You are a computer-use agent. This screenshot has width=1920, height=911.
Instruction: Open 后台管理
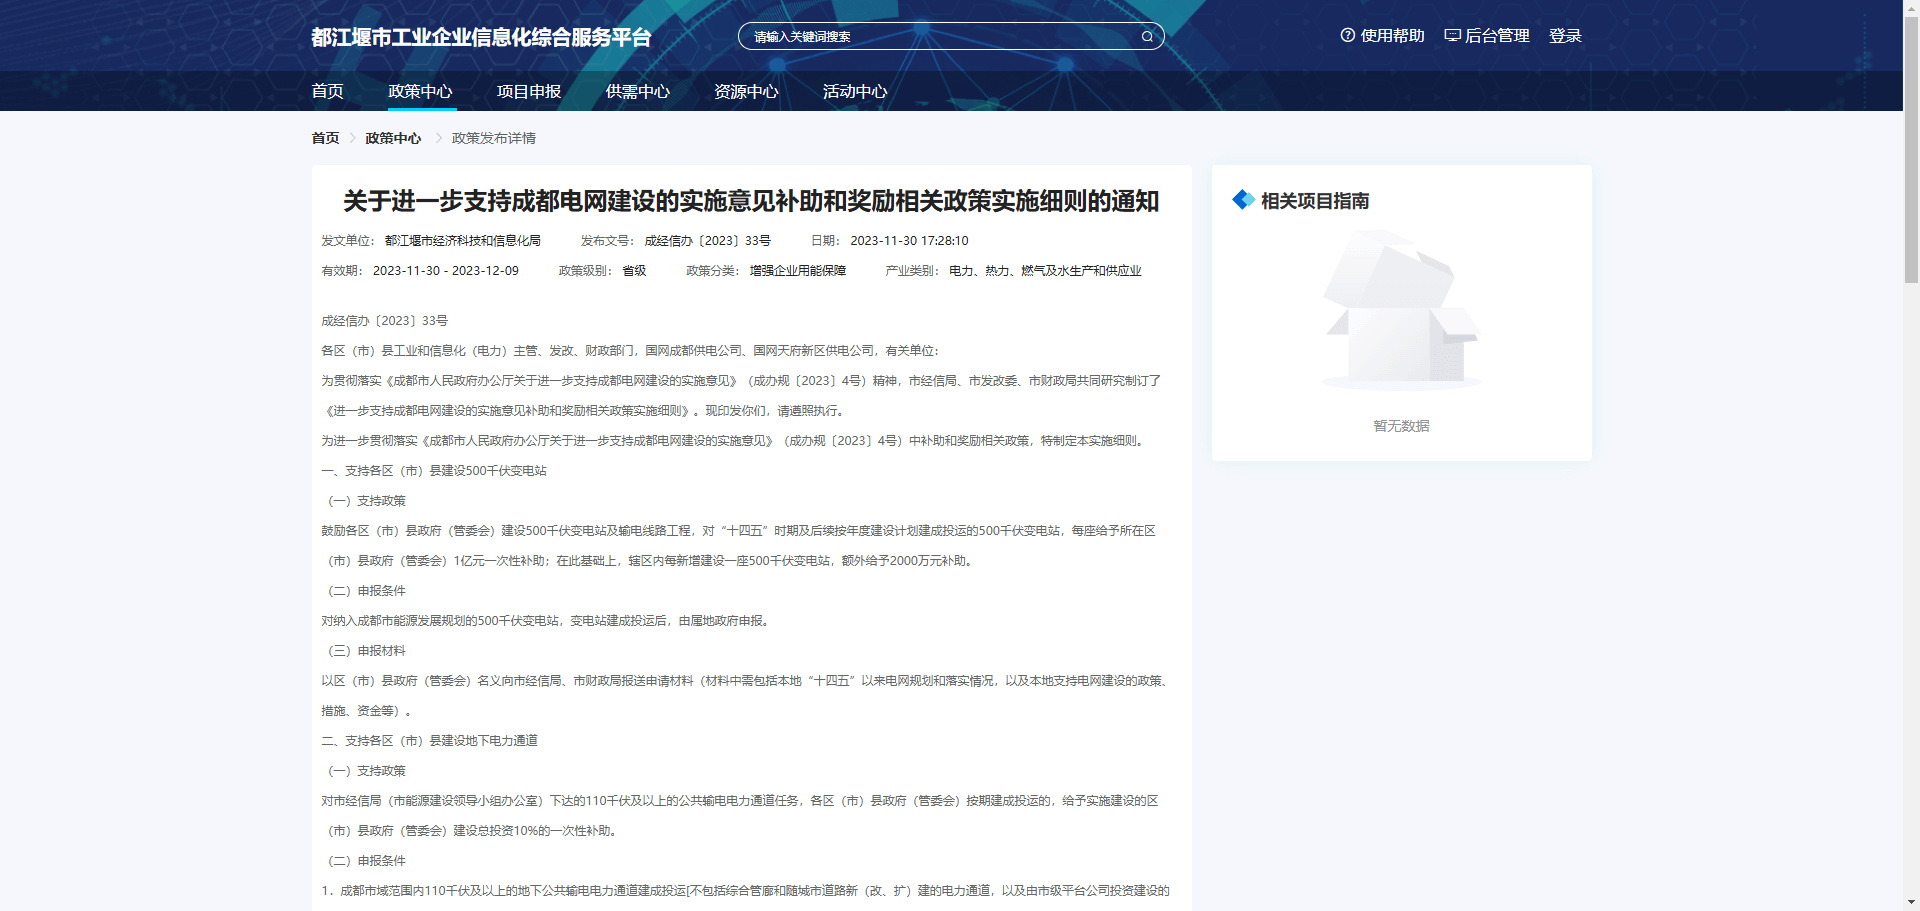(x=1496, y=35)
